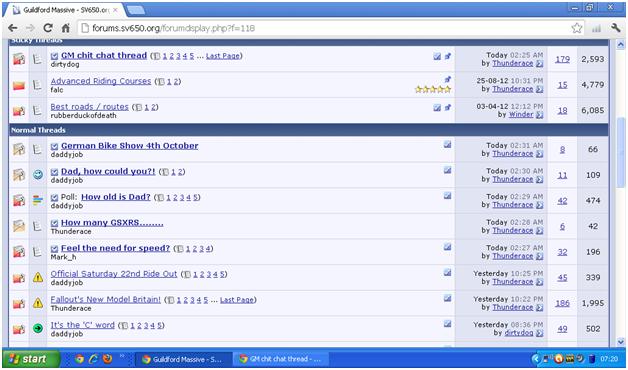Click the page scrollbar up arrow

(x=621, y=44)
